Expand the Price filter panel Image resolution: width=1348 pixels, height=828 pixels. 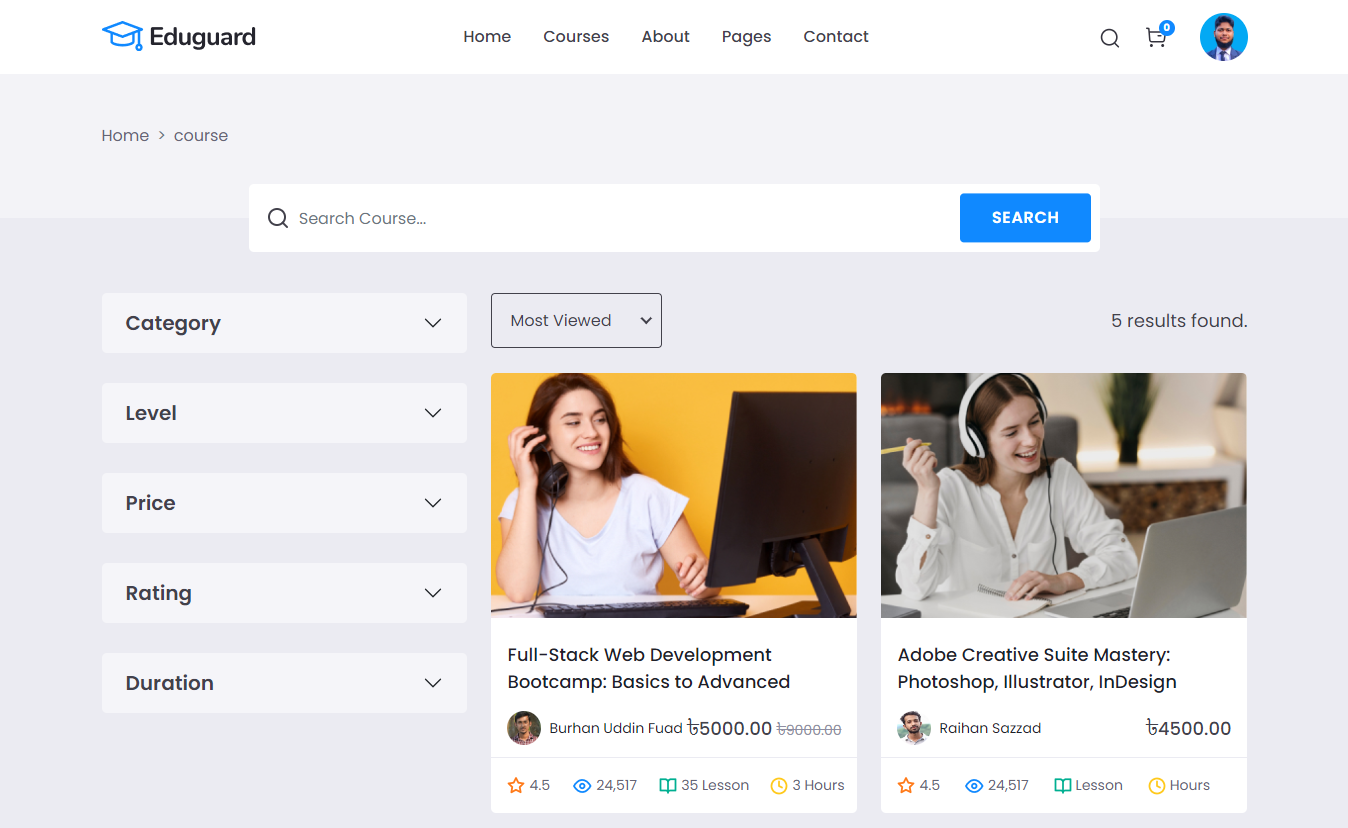(284, 503)
